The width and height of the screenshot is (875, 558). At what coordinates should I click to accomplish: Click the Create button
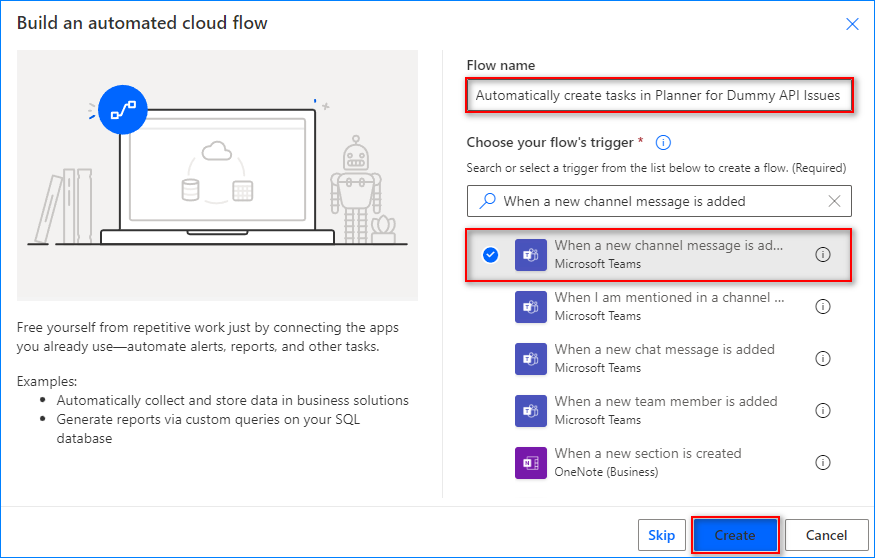pos(735,535)
